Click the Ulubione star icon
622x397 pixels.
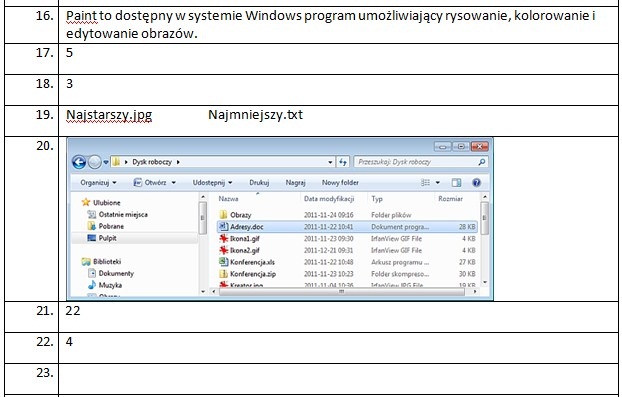pos(86,202)
